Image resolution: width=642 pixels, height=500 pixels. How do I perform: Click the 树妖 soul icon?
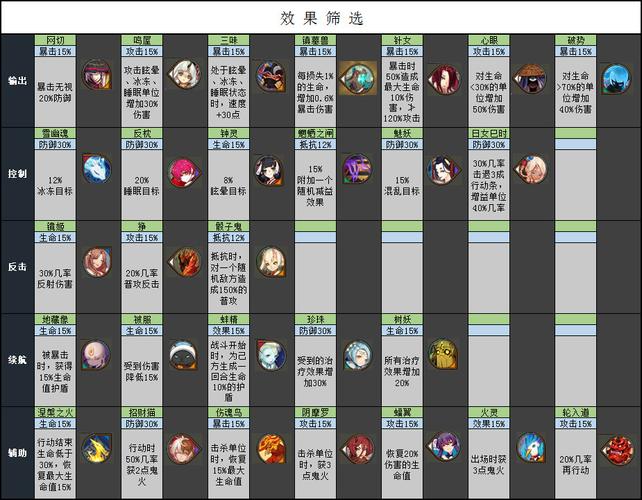click(x=443, y=353)
